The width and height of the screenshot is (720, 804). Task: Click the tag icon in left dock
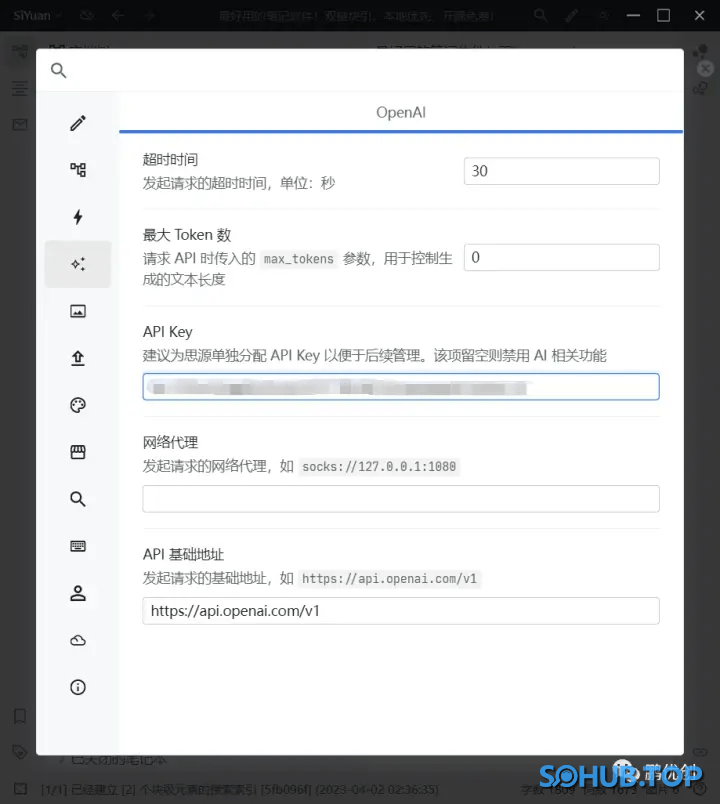(20, 752)
